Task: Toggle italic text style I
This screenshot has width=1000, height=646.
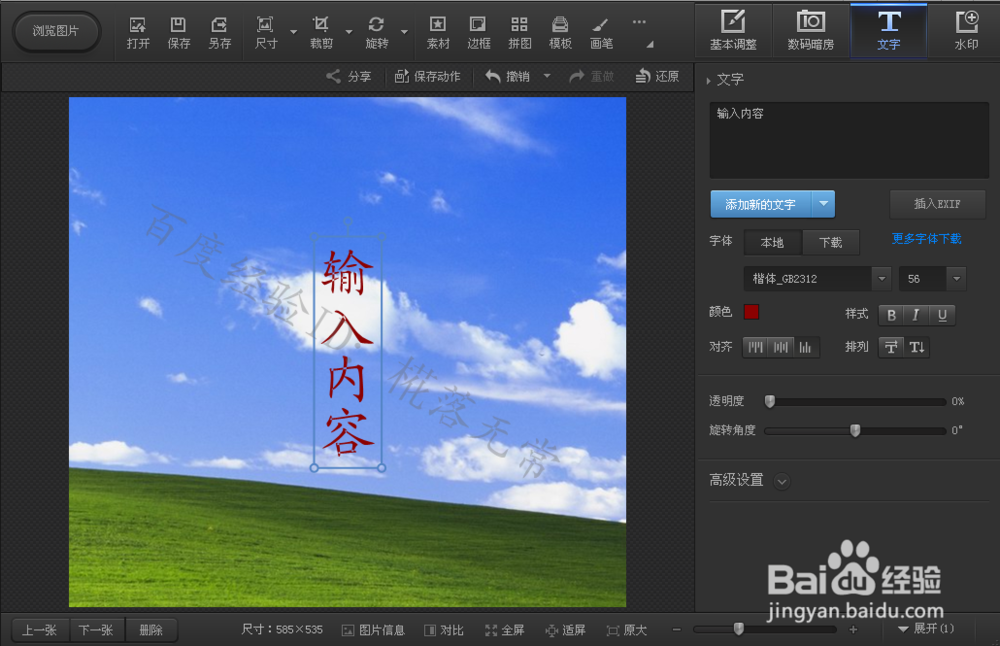Action: 916,315
